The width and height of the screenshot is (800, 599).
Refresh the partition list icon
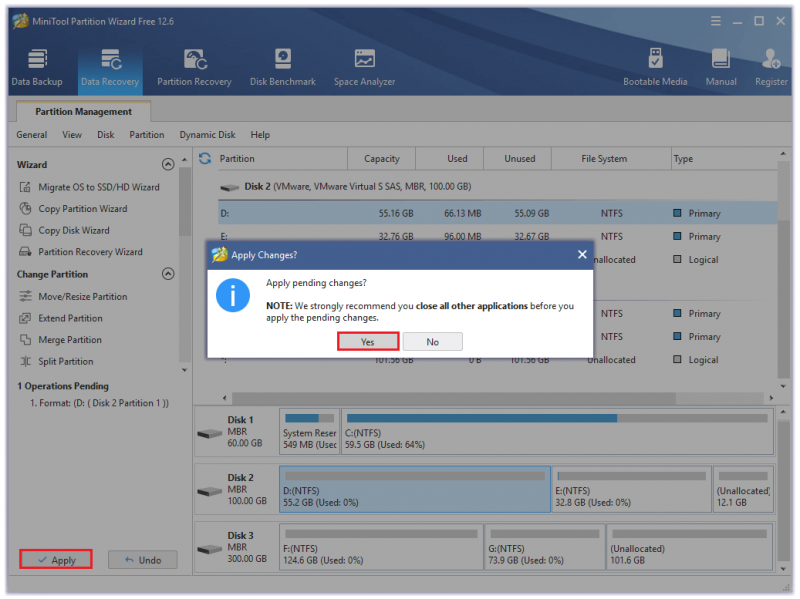click(x=205, y=159)
